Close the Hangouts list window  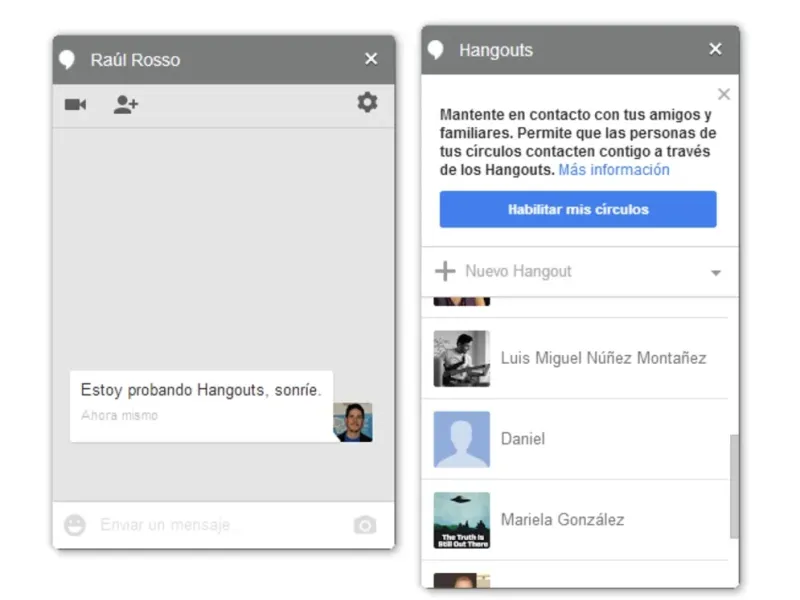pyautogui.click(x=715, y=49)
